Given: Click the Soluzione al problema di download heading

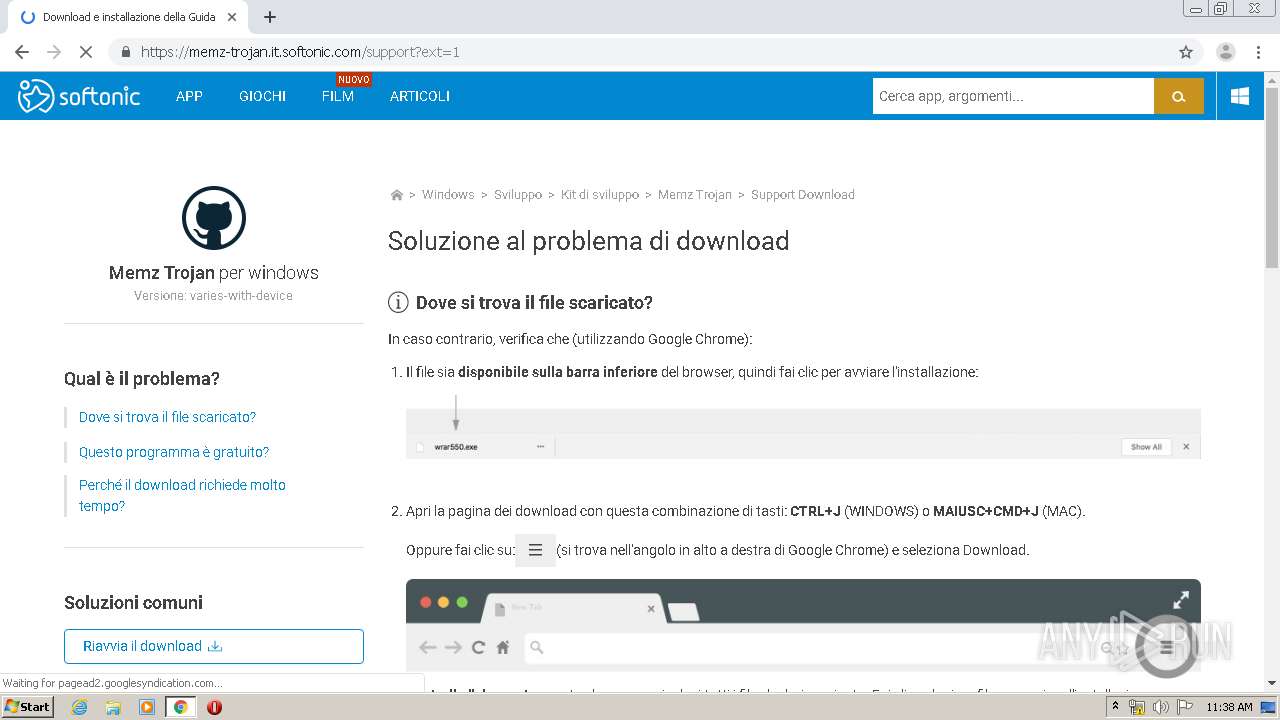Looking at the screenshot, I should (588, 241).
